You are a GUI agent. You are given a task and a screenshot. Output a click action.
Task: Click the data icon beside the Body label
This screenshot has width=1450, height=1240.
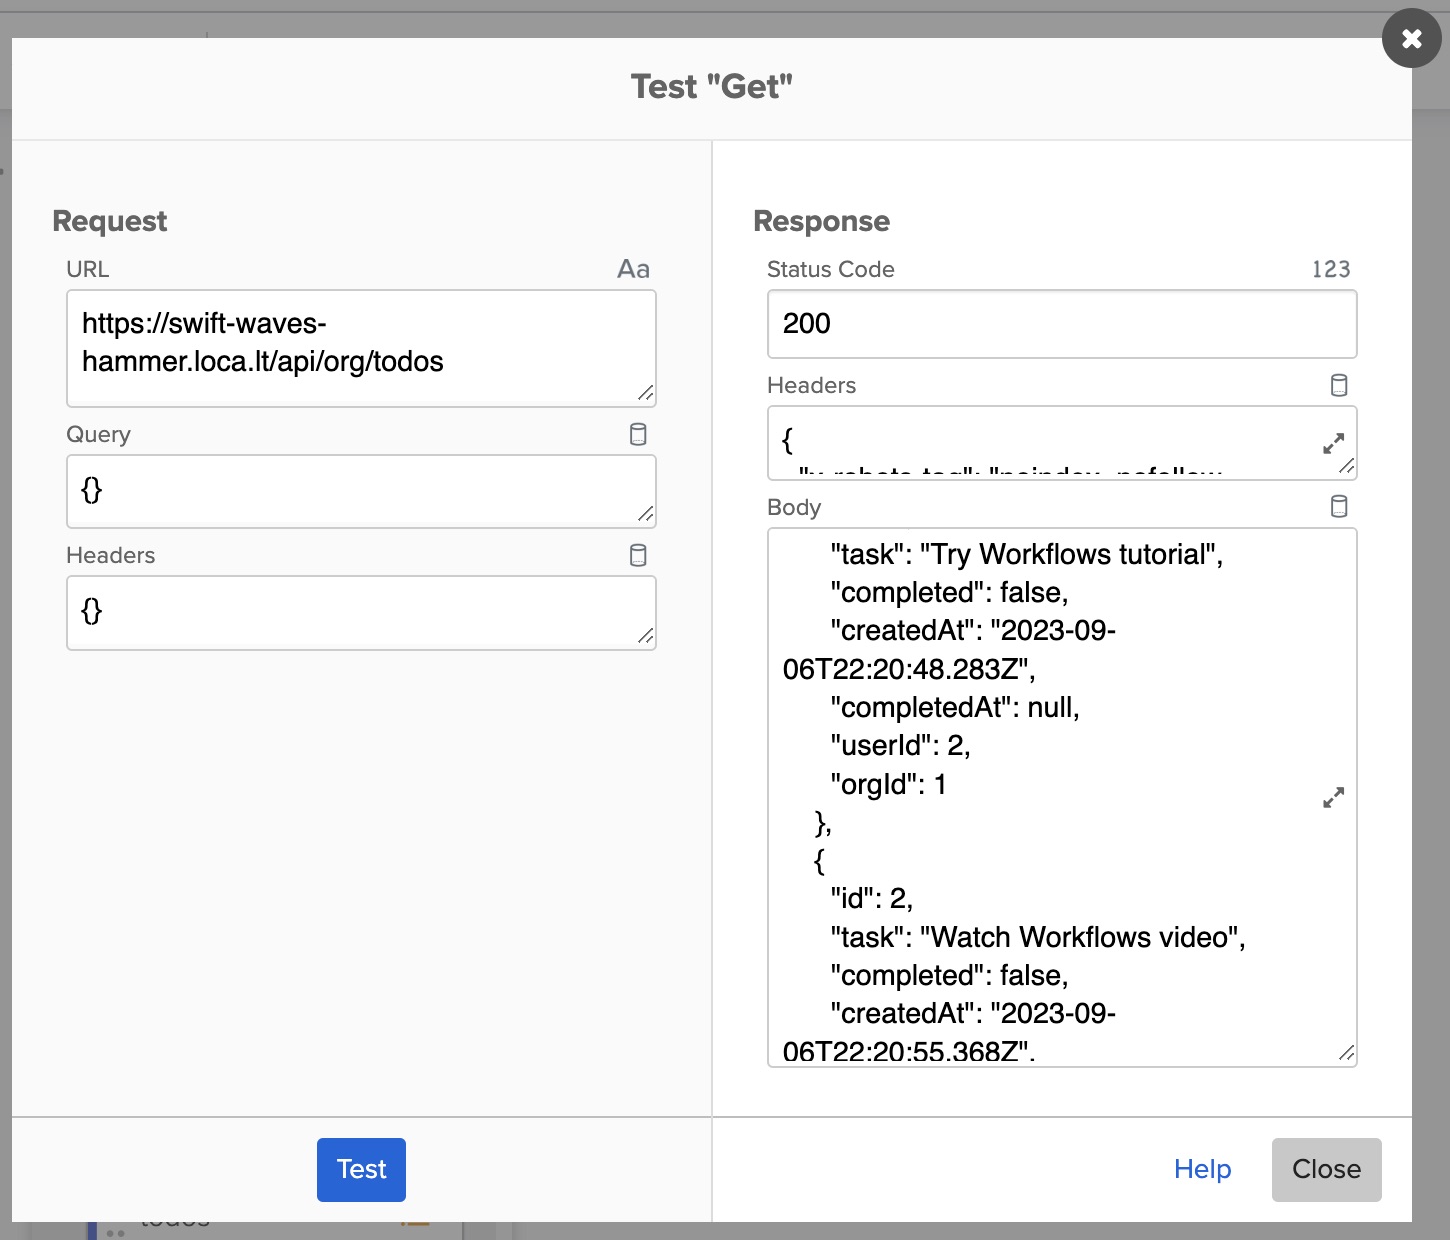[x=1339, y=507]
